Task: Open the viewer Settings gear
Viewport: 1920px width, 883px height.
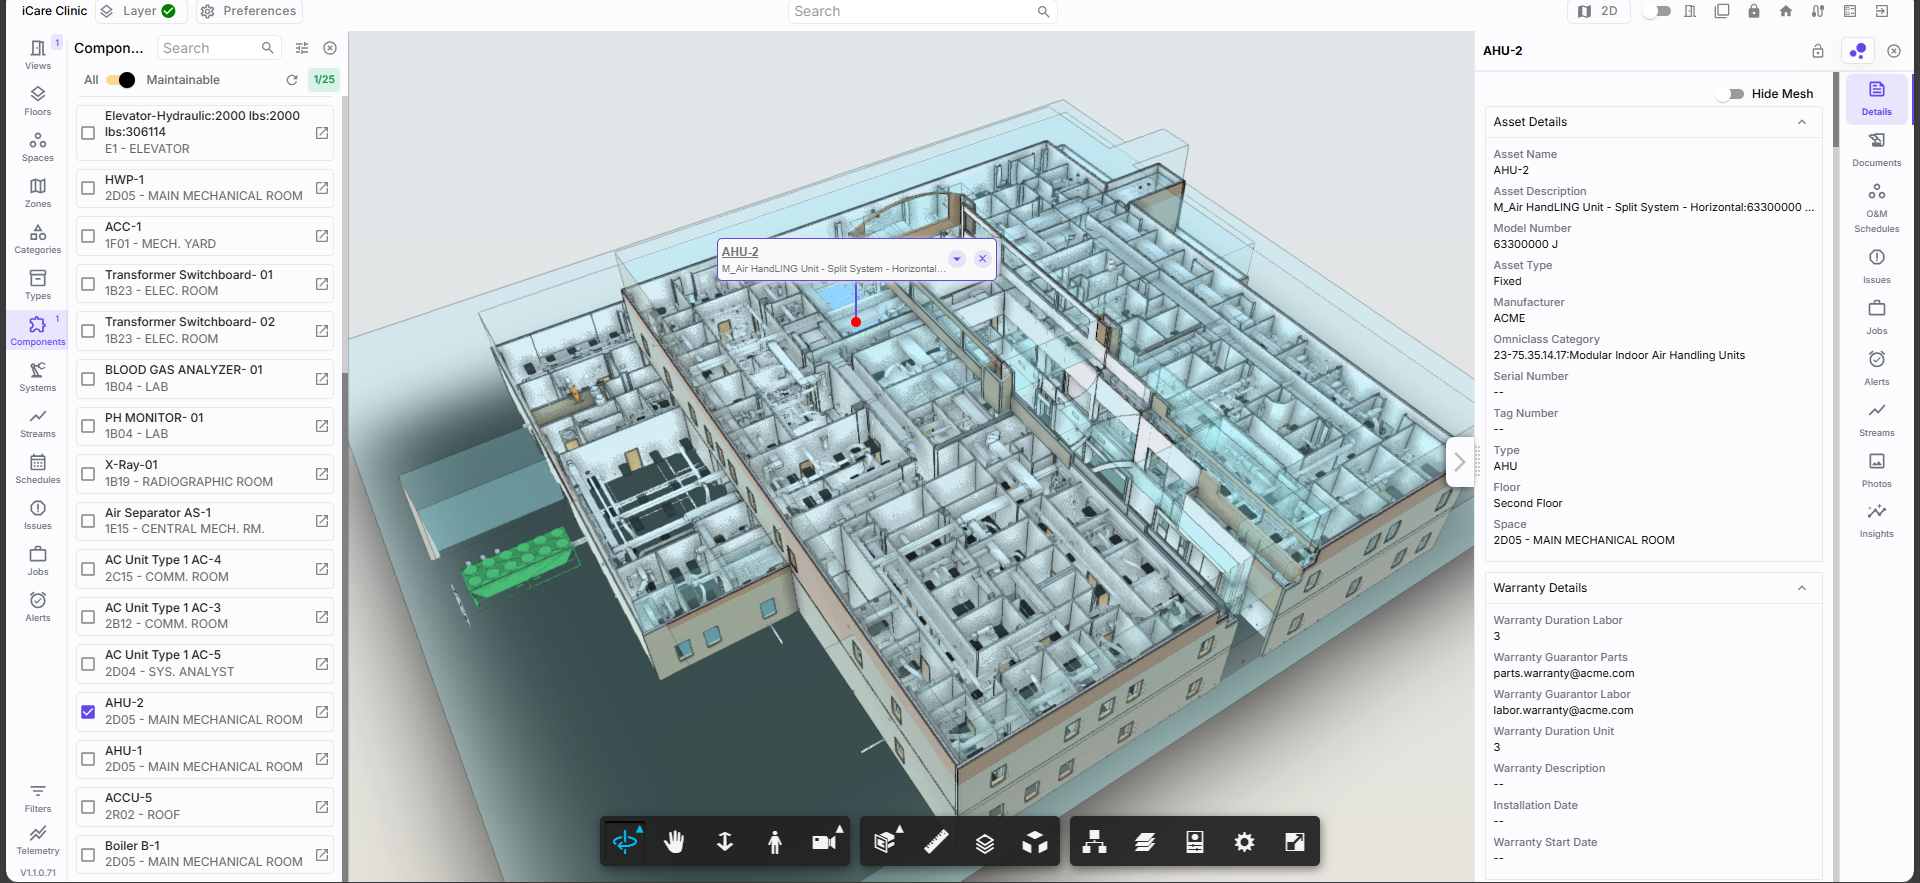Action: [x=1245, y=842]
